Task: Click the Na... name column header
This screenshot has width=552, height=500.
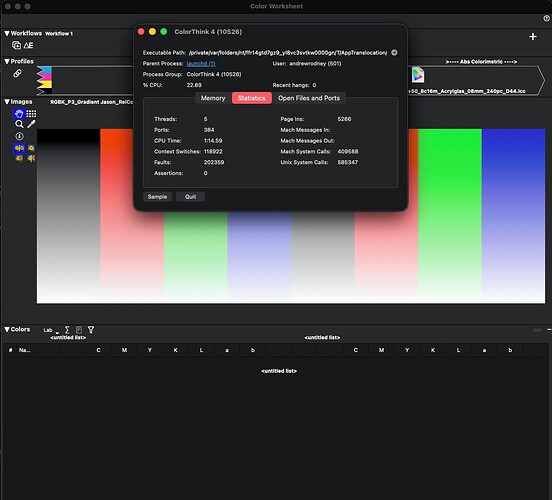Action: [24, 350]
